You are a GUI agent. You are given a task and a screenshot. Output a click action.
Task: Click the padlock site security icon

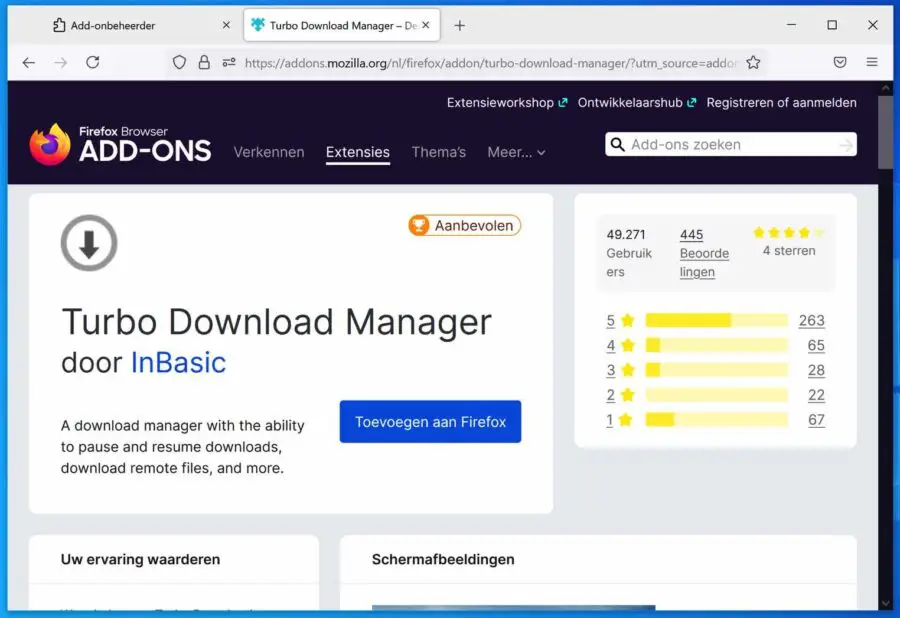tap(204, 63)
